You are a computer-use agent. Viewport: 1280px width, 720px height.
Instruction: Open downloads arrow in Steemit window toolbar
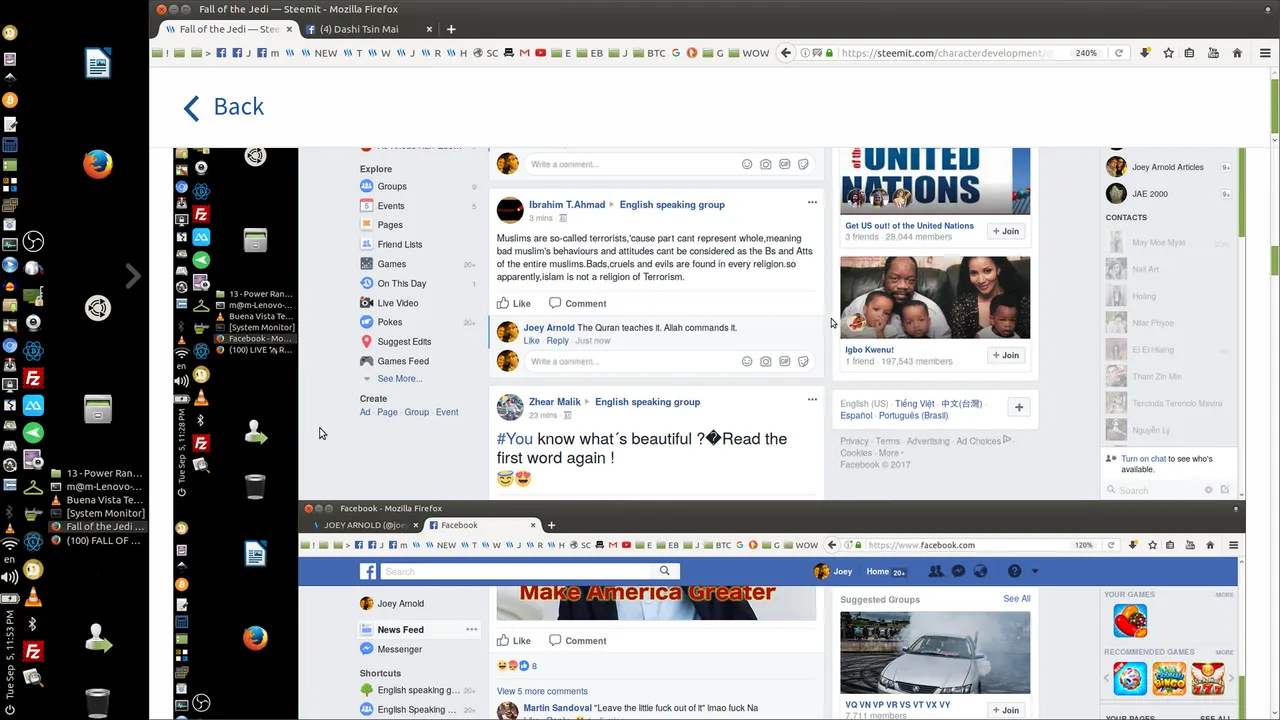(x=1146, y=53)
